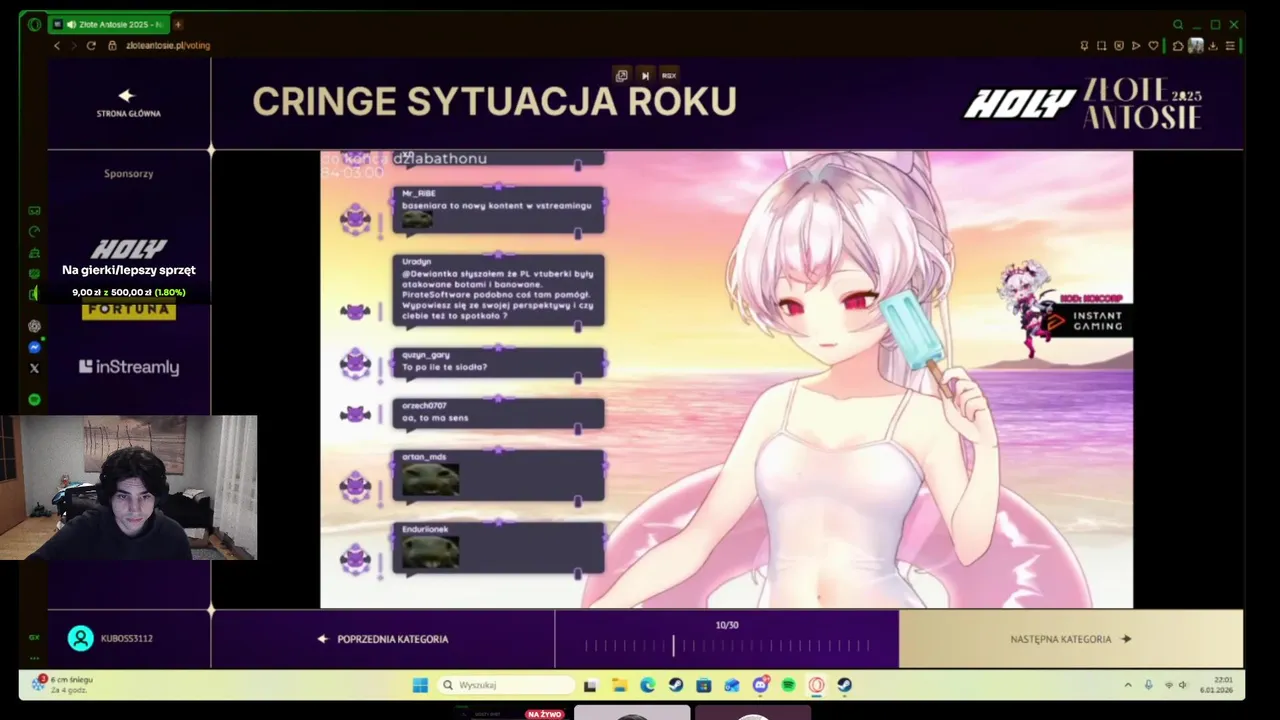
Task: Open Discord from taskbar
Action: click(x=760, y=685)
